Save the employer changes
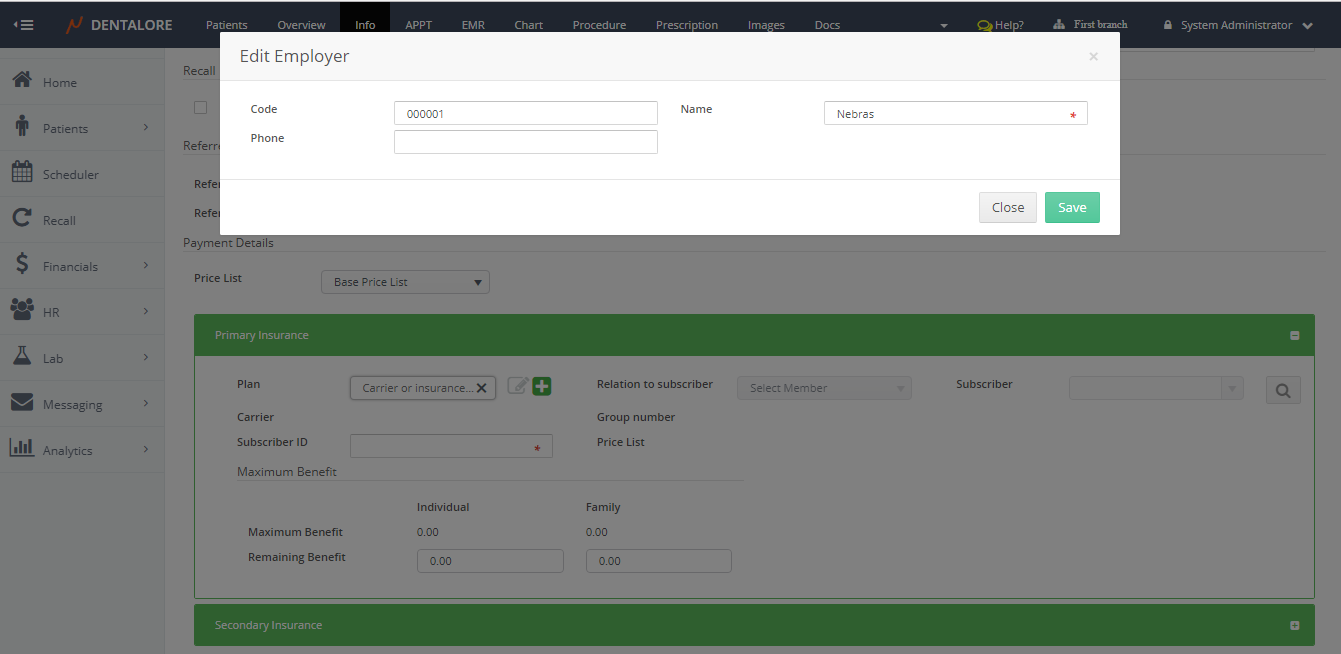The width and height of the screenshot is (1341, 654). (1072, 208)
